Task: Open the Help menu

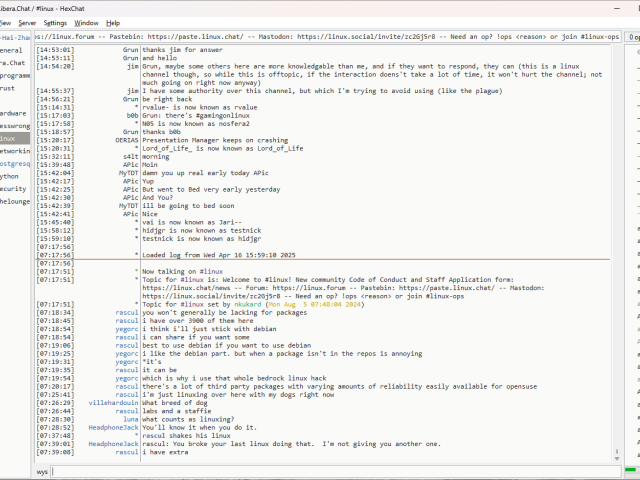Action: tap(113, 22)
